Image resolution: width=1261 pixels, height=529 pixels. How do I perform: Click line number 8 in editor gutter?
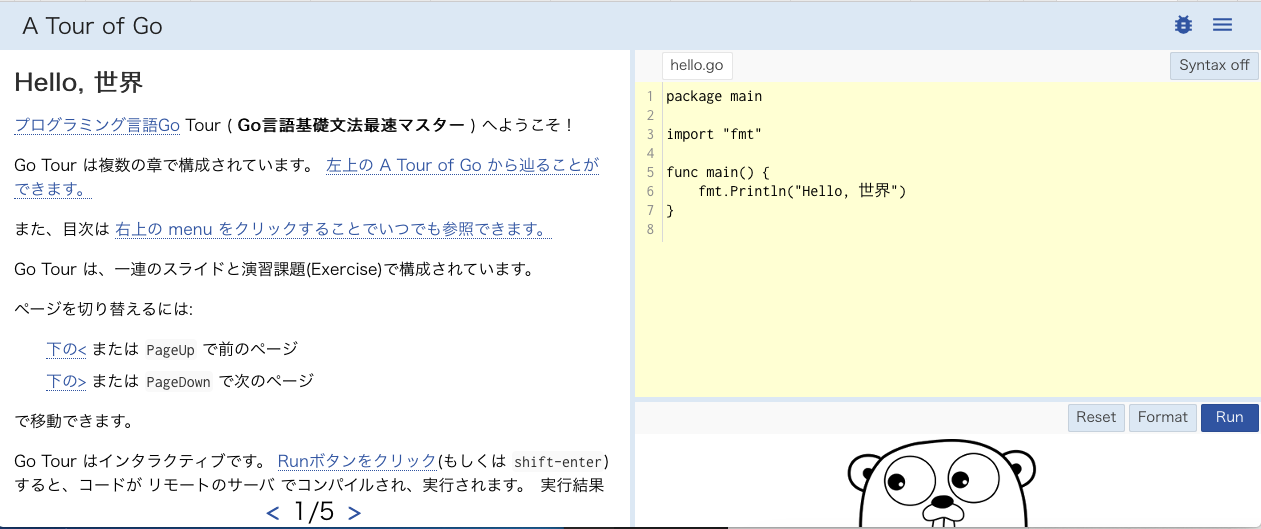pos(649,229)
